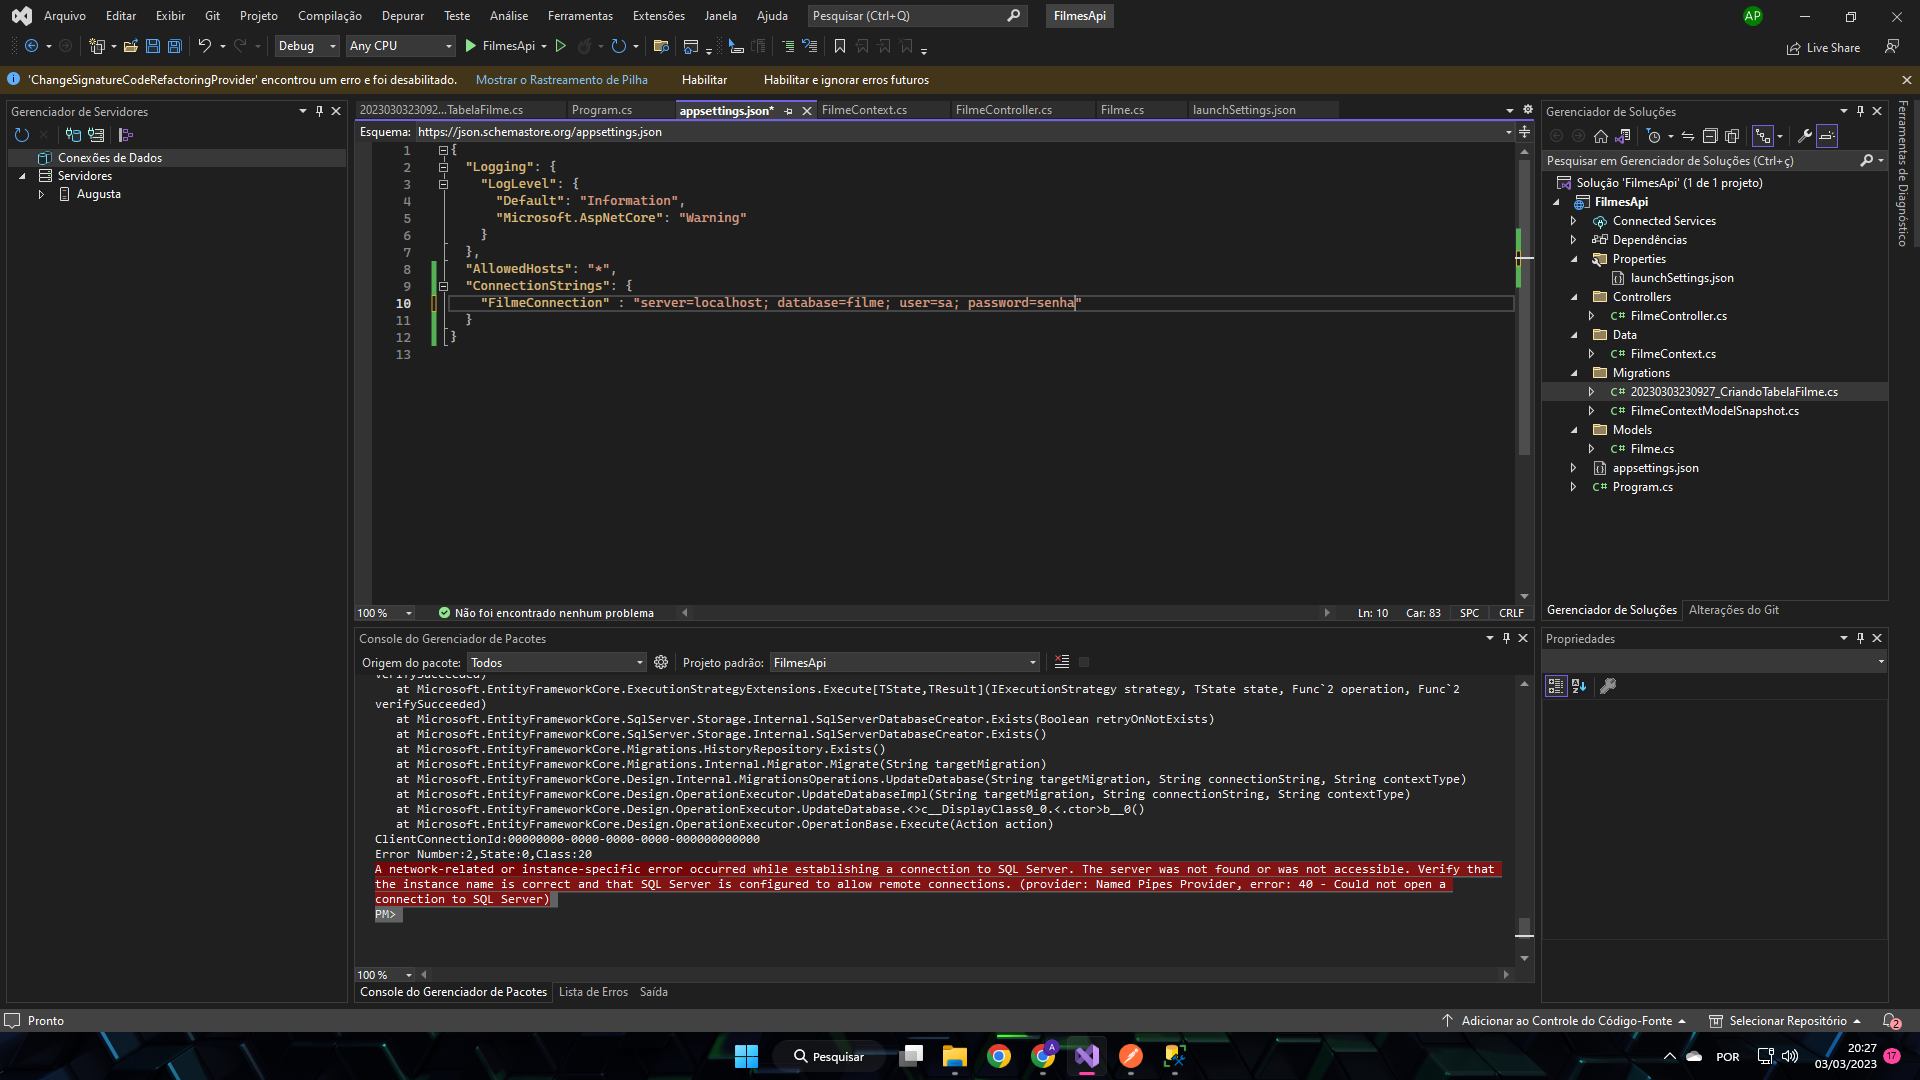This screenshot has height=1080, width=1920.
Task: Open File Explorer from the taskbar
Action: coord(955,1056)
